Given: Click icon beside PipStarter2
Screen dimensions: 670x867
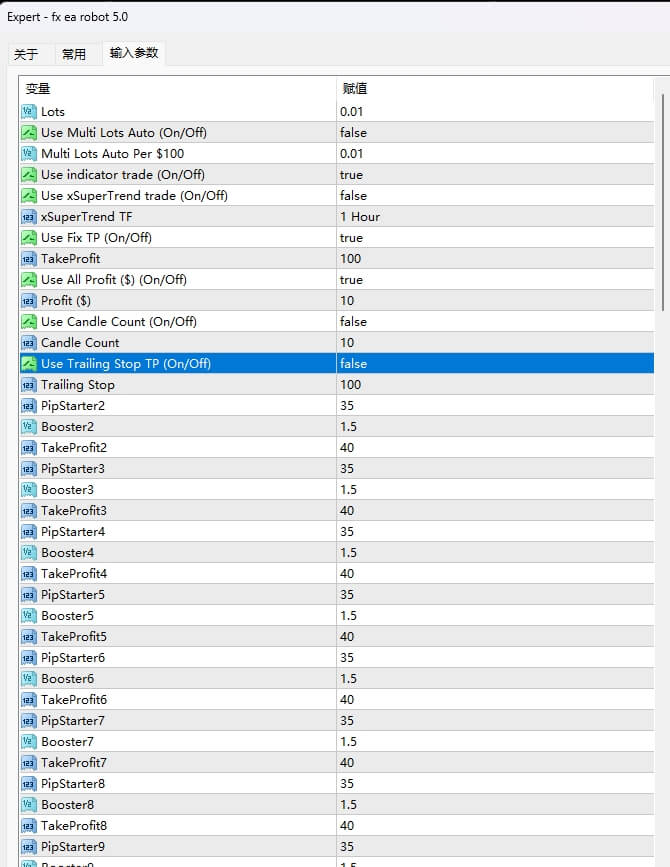Looking at the screenshot, I should coord(29,406).
